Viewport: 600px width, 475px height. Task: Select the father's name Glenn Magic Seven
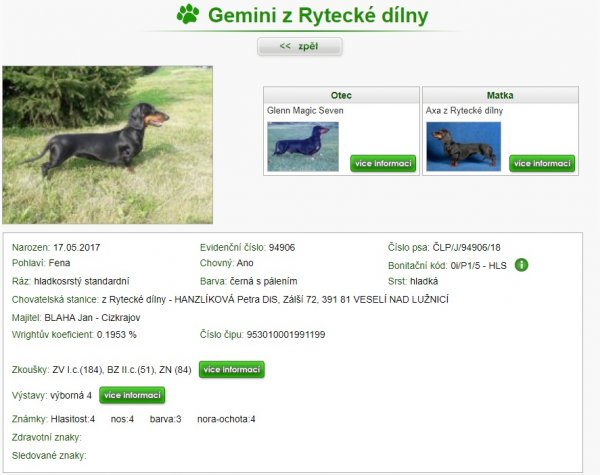click(305, 111)
